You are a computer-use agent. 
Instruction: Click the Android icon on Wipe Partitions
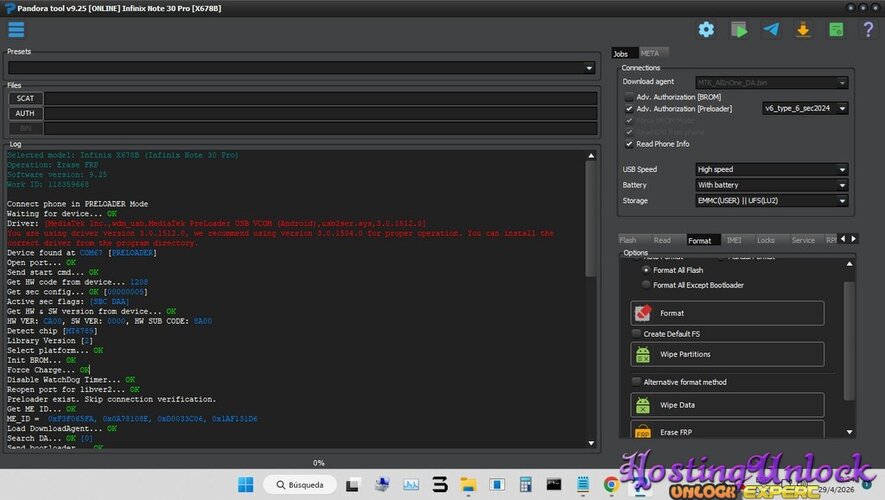[x=643, y=354]
